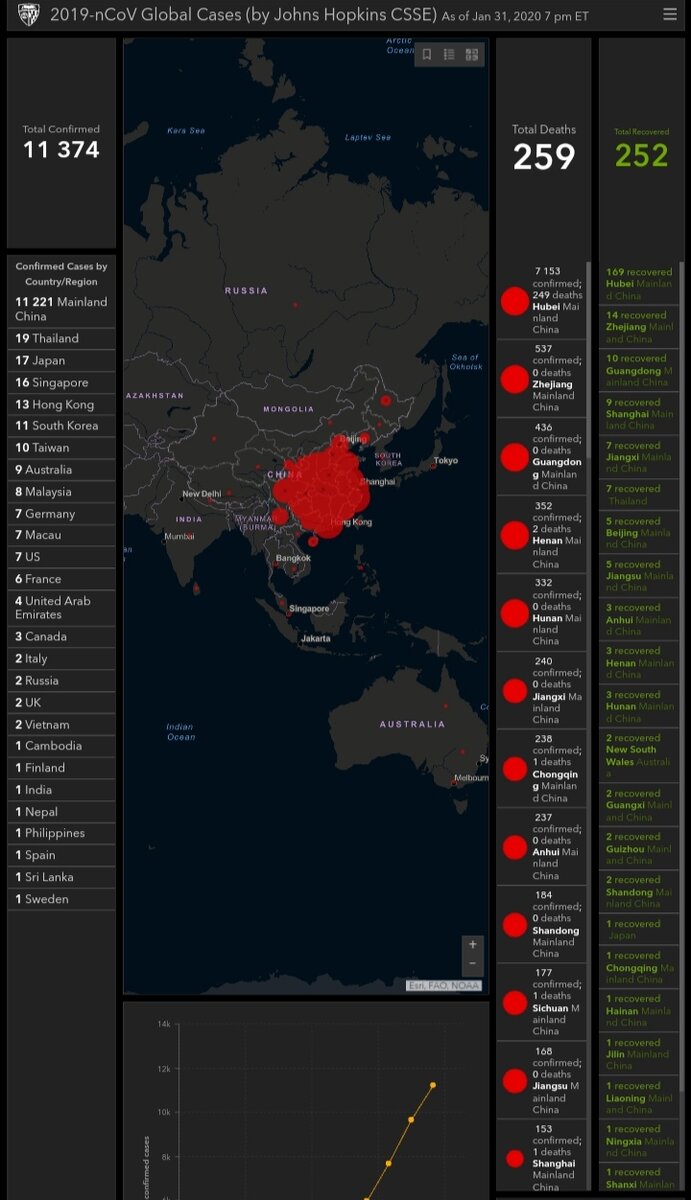Click the Tokyo case marker on map
691x1200 pixels.
(433, 465)
